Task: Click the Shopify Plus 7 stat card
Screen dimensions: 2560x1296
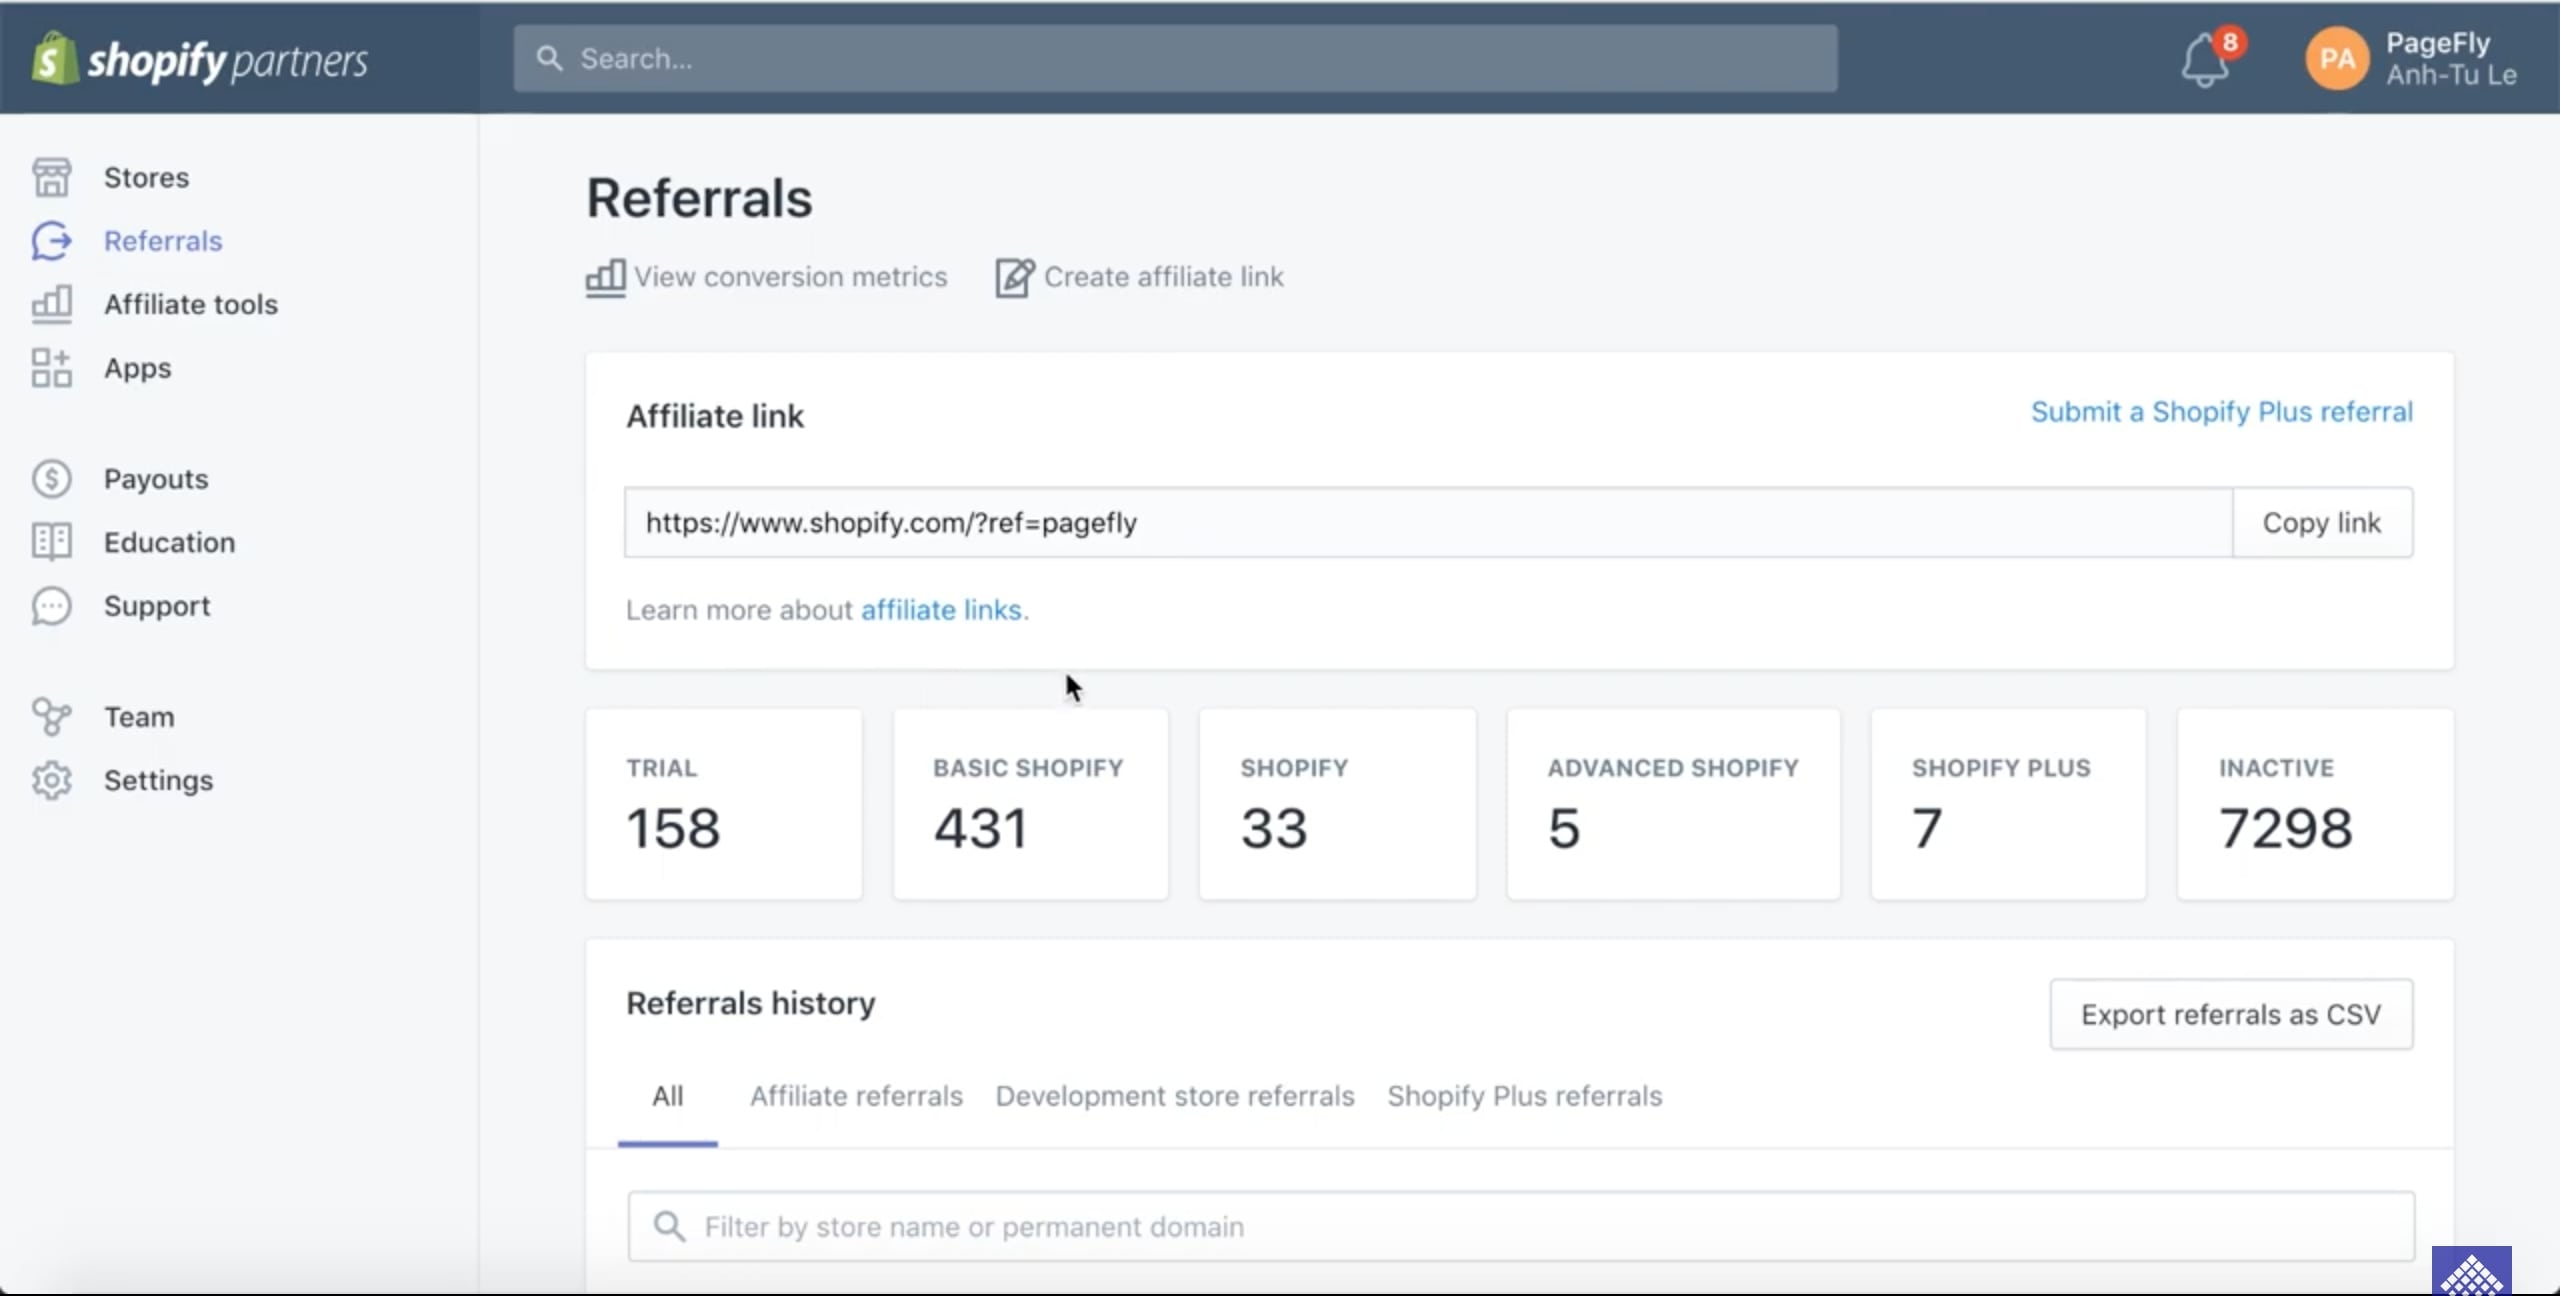Action: (x=2008, y=804)
